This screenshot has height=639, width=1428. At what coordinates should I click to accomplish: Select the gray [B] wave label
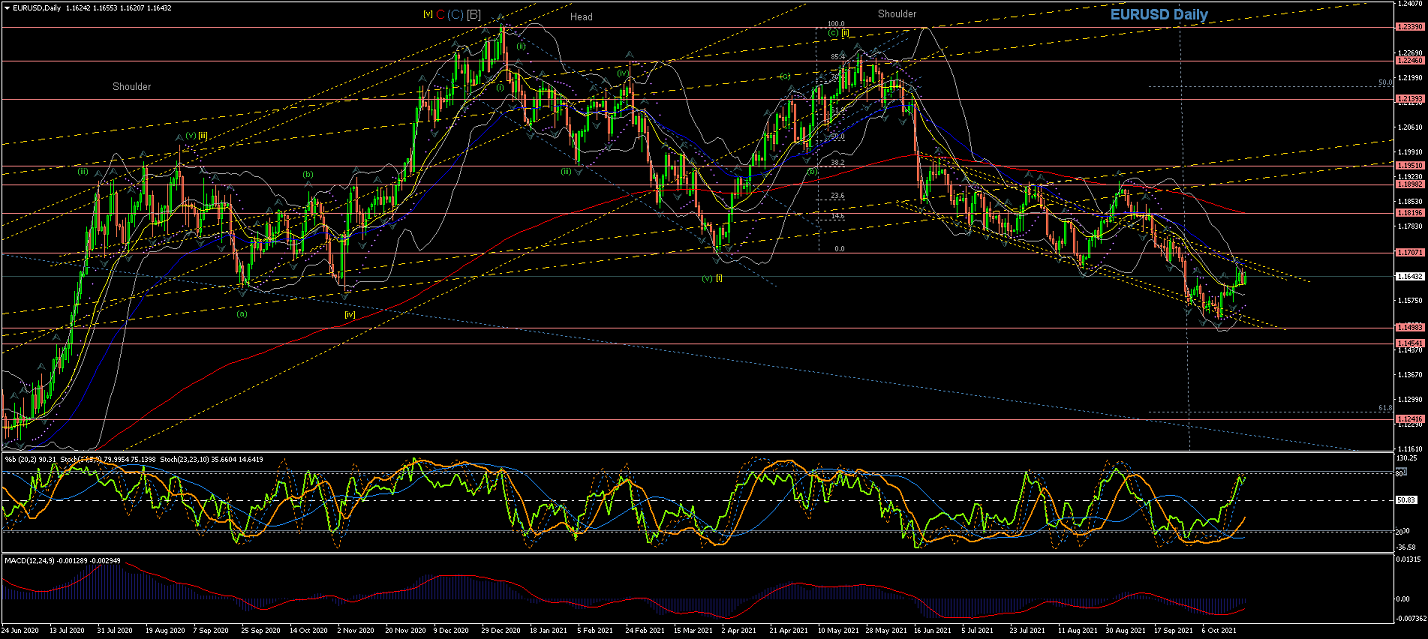point(473,14)
